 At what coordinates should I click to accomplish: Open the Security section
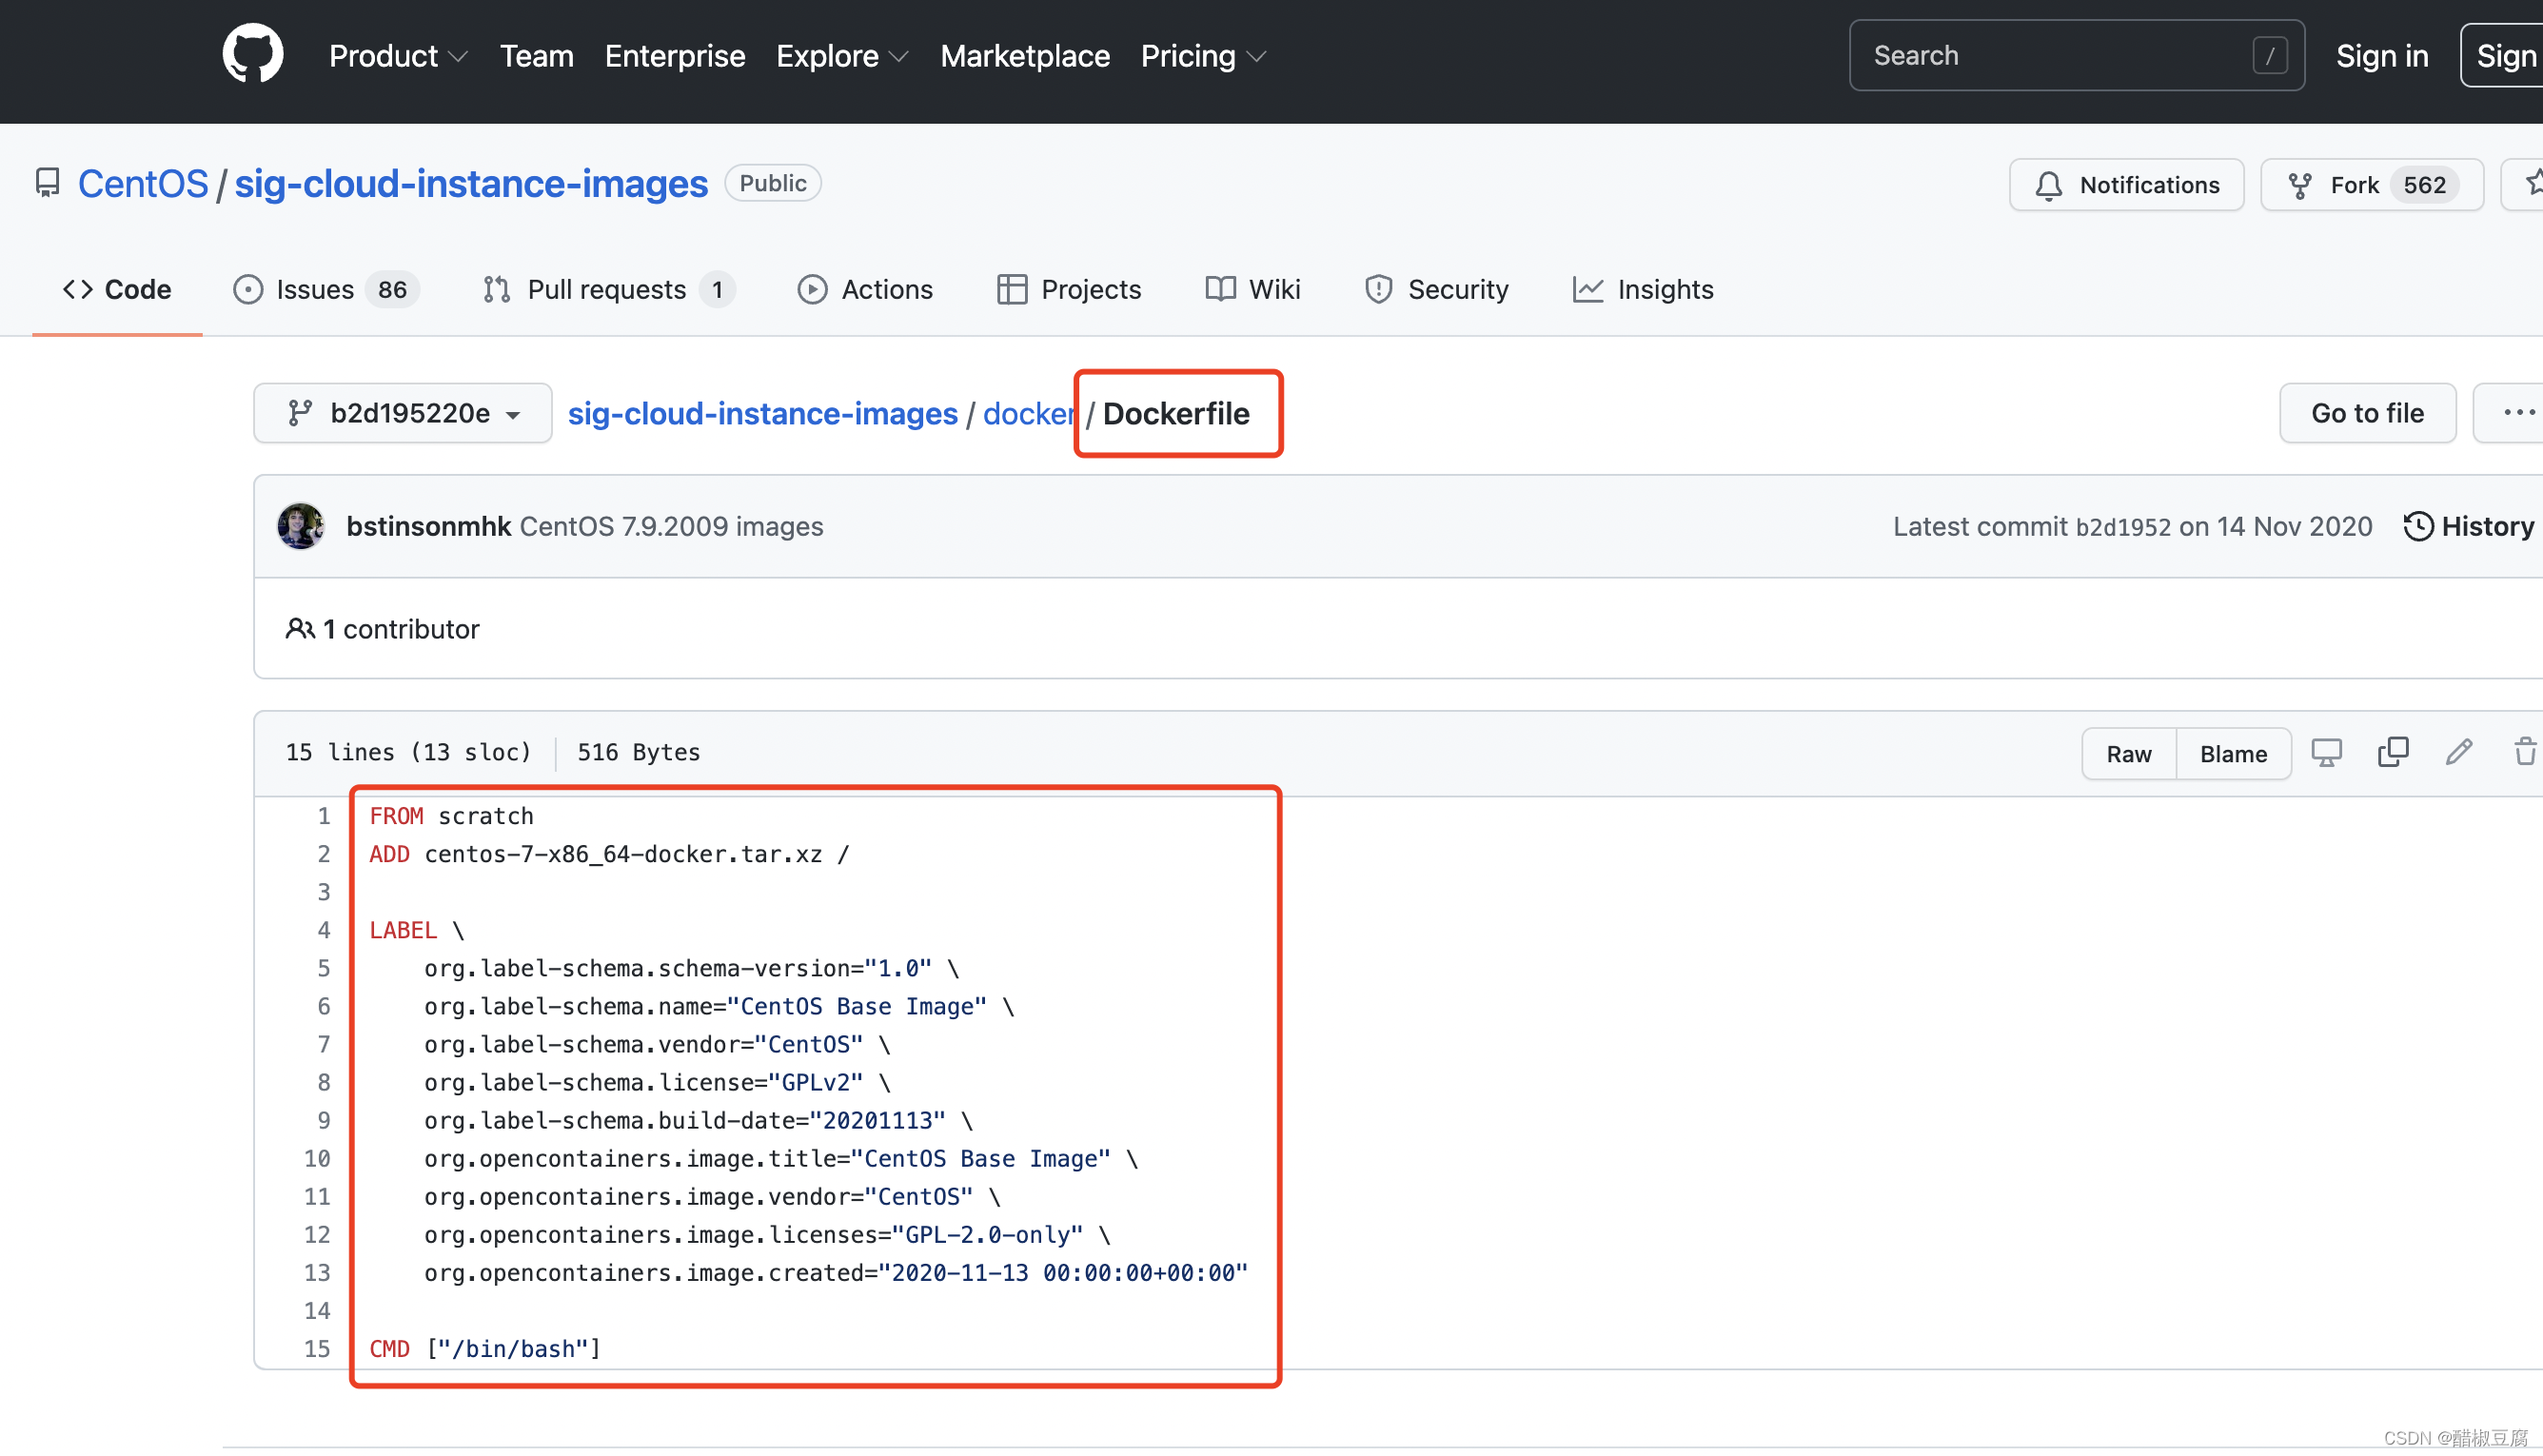[1457, 288]
